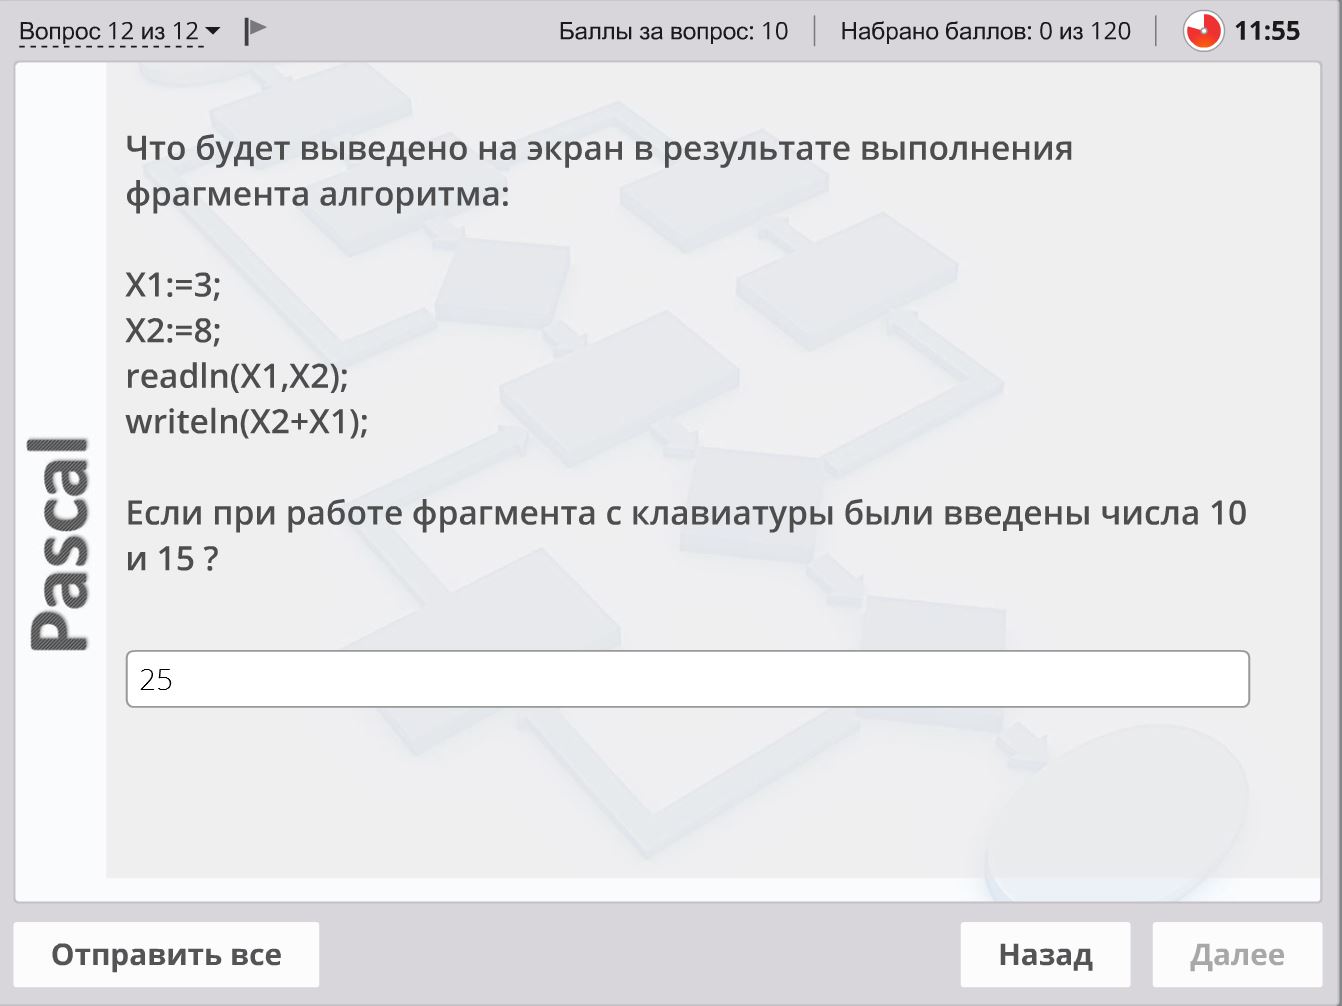Screen dimensions: 1342x1006
Task: Click the sentence starting "Если при работе фрагмента"
Action: 686,513
